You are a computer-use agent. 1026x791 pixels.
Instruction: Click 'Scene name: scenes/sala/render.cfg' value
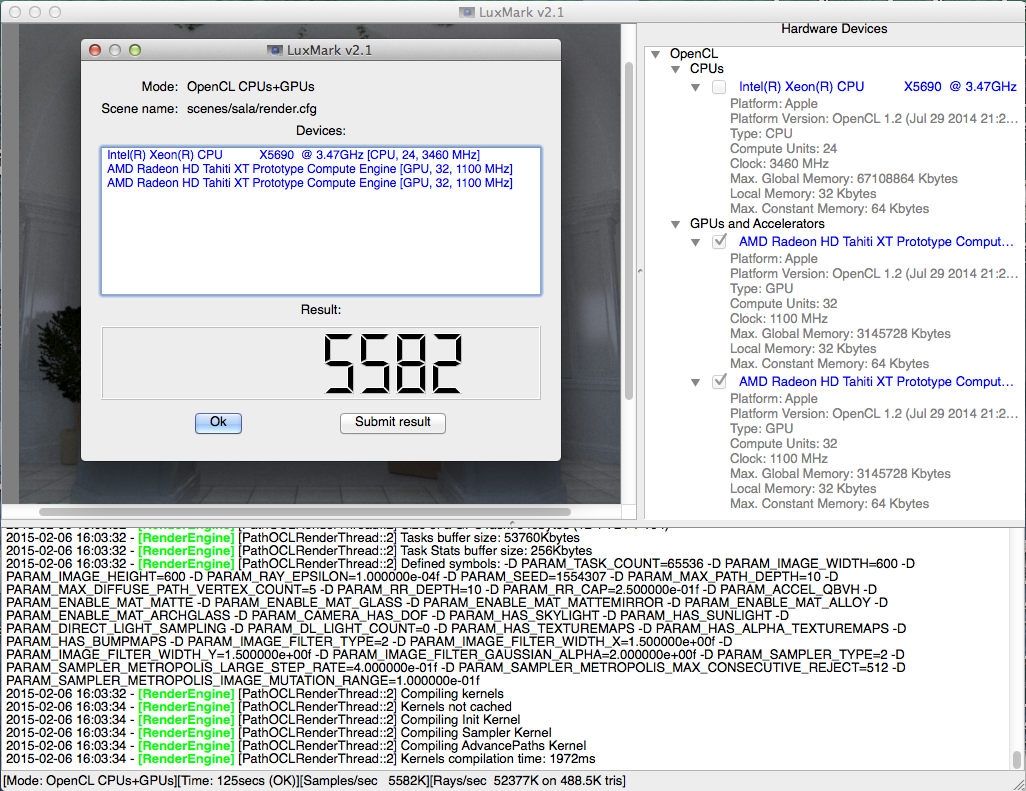coord(252,109)
